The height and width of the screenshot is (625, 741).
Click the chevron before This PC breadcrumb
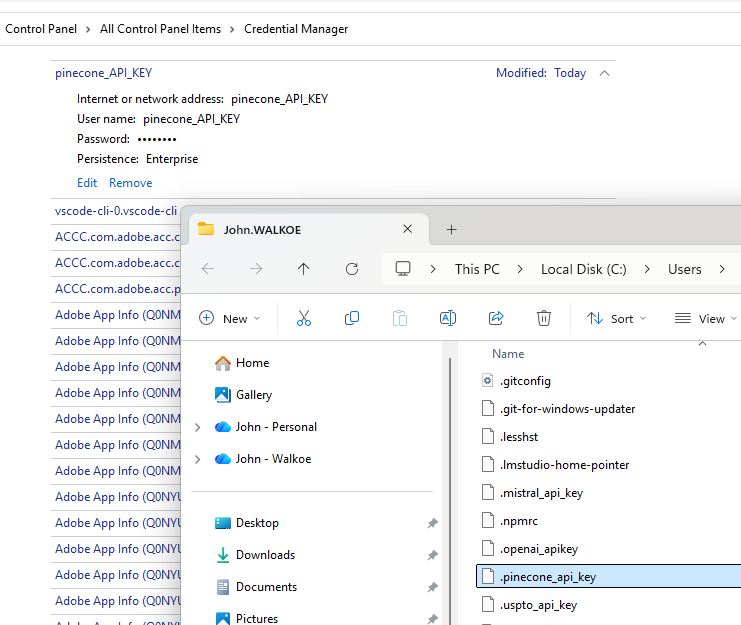[433, 269]
